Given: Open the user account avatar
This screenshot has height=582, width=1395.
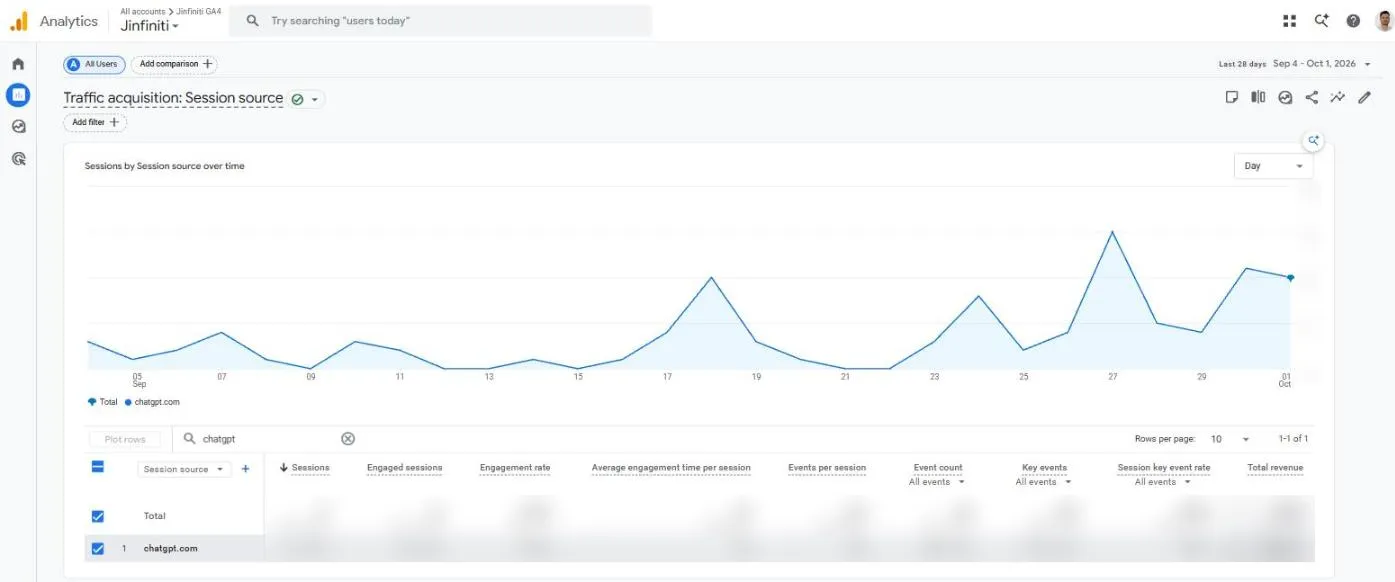Looking at the screenshot, I should (1384, 21).
